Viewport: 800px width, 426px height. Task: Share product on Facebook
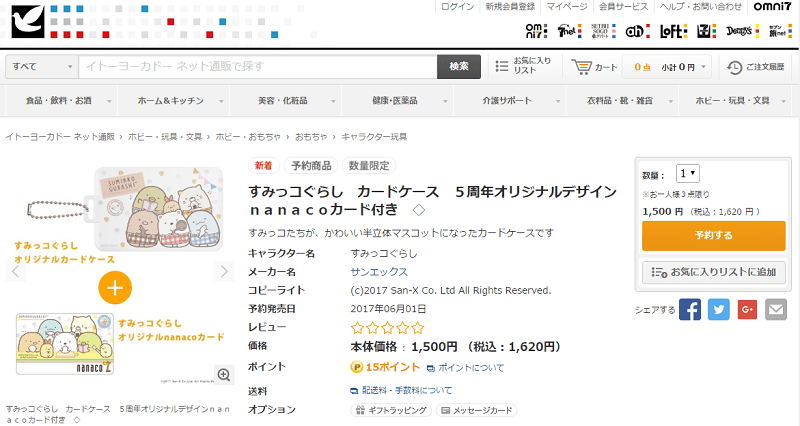(x=690, y=310)
